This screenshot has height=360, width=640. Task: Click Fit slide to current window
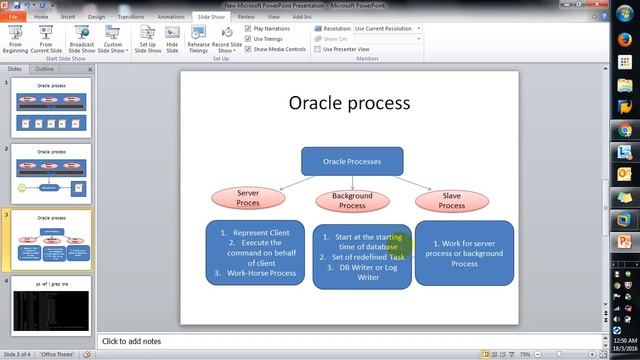click(602, 354)
